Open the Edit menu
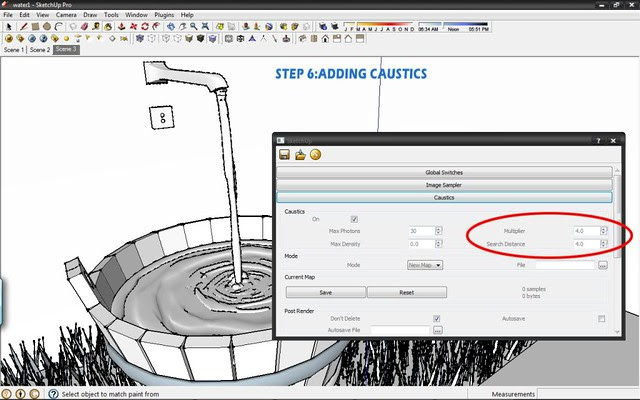Screen dimensions: 640x400 click(x=24, y=15)
